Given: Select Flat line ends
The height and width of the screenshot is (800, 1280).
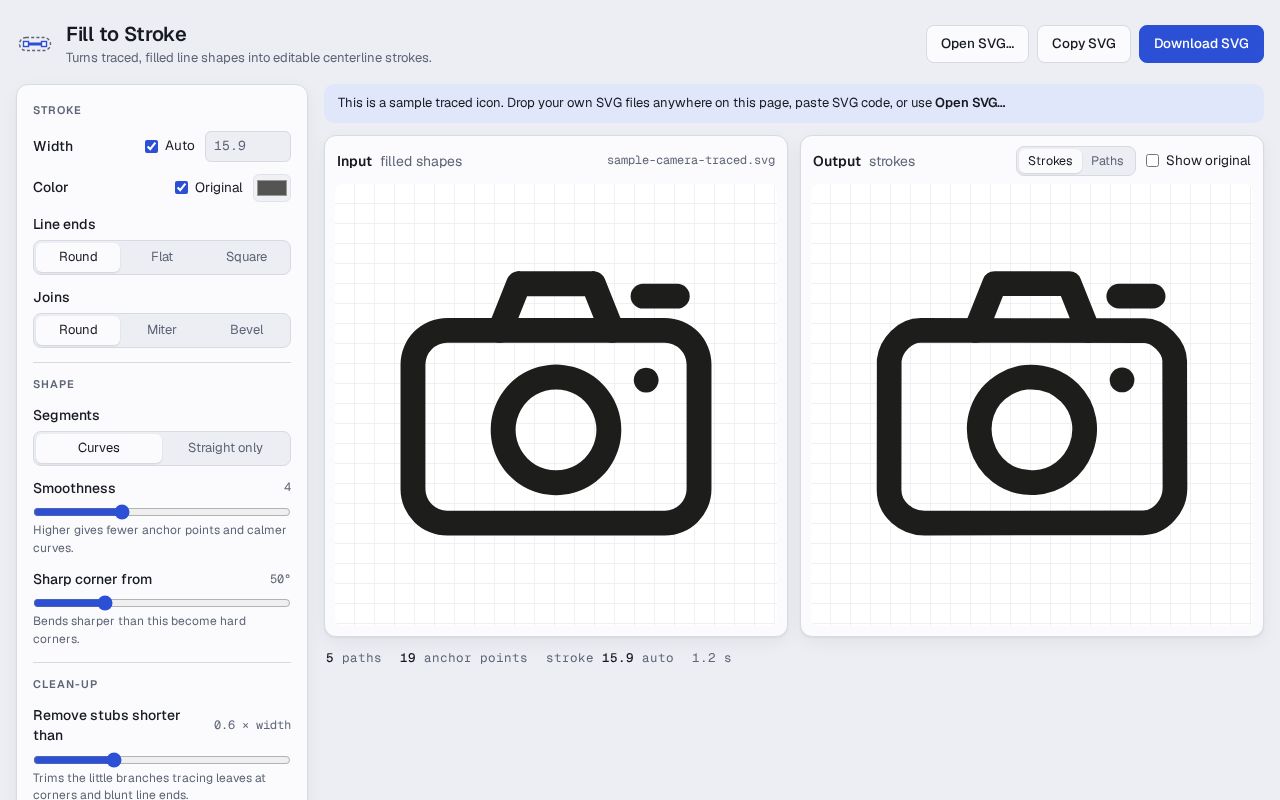Looking at the screenshot, I should point(162,257).
